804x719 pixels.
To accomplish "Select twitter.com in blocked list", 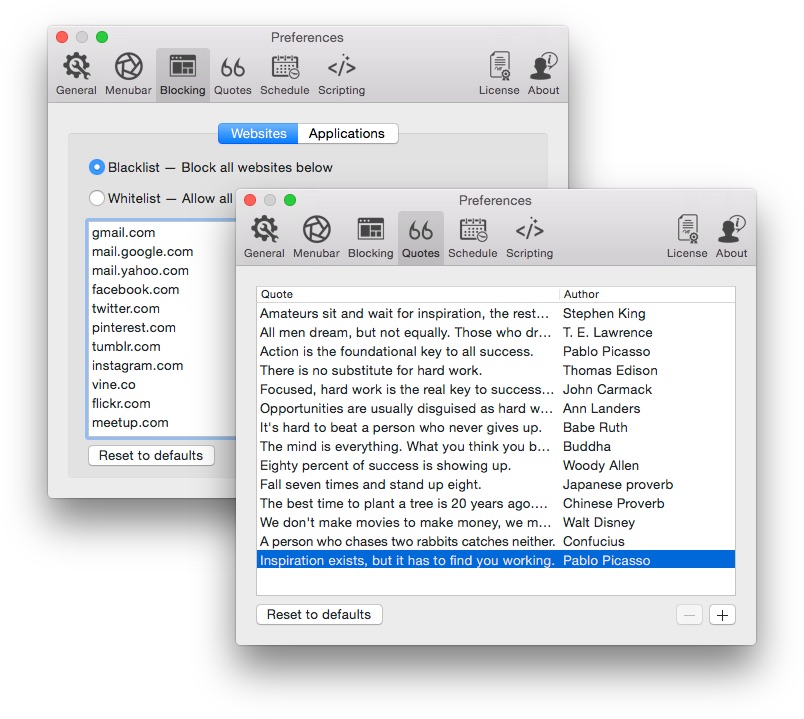I will click(x=126, y=308).
